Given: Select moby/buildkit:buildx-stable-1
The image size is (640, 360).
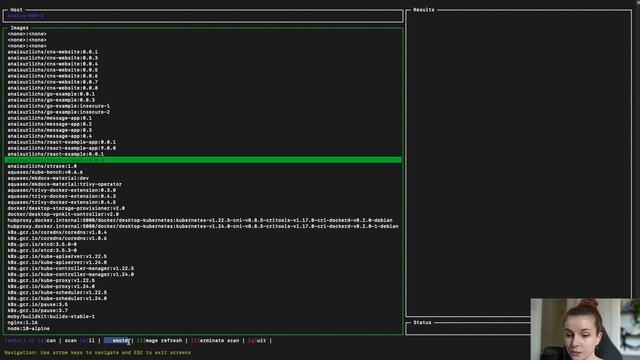Looking at the screenshot, I should (51, 316).
